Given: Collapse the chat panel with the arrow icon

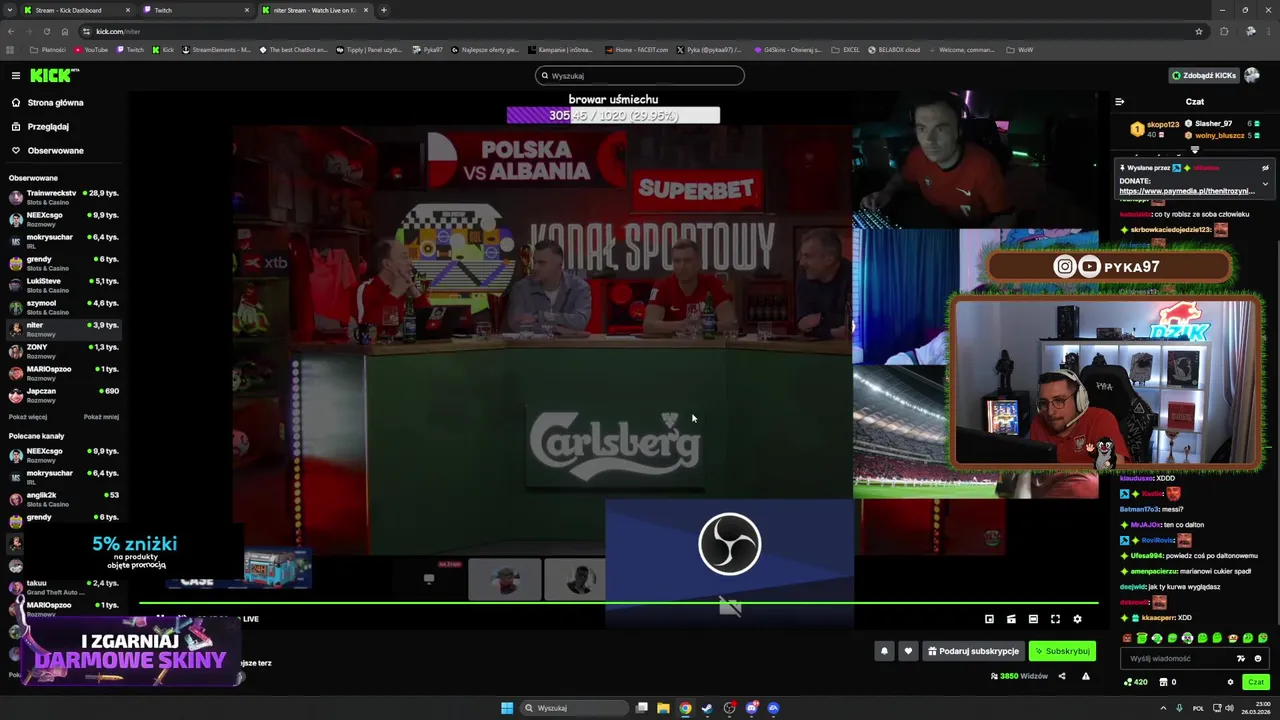Looking at the screenshot, I should 1119,101.
